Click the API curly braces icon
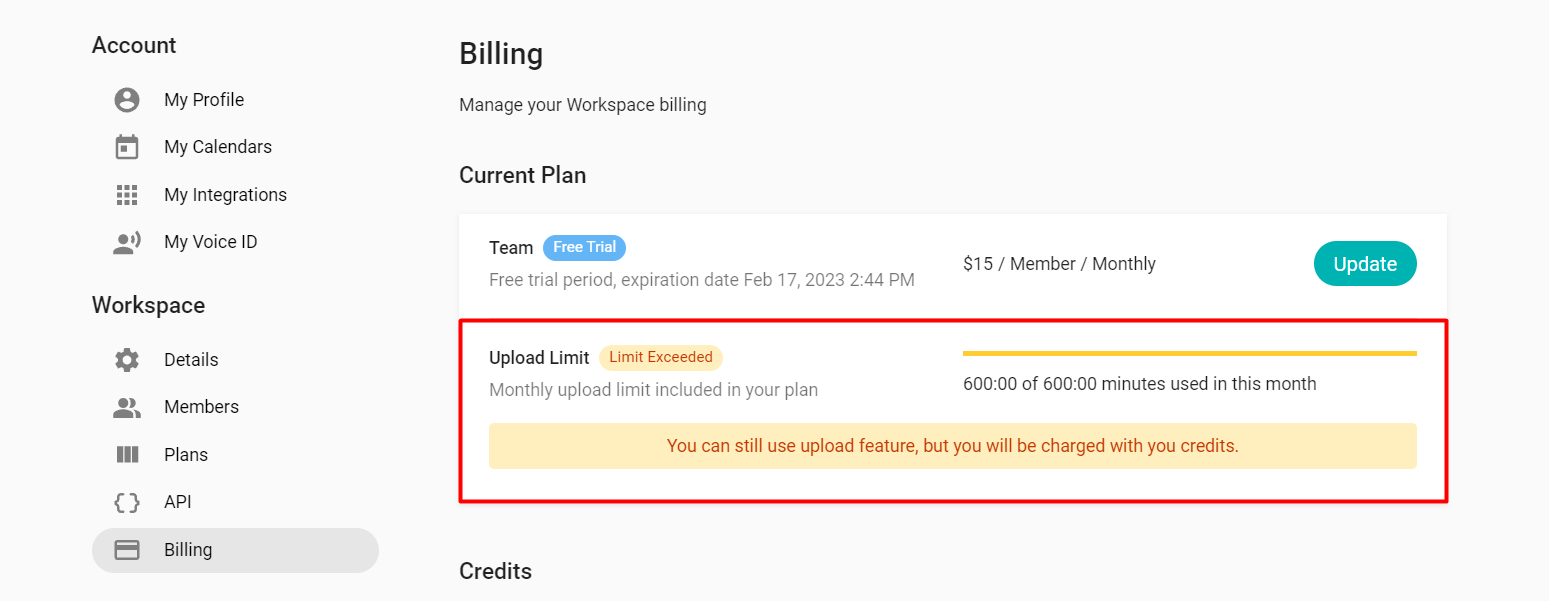 [x=127, y=502]
